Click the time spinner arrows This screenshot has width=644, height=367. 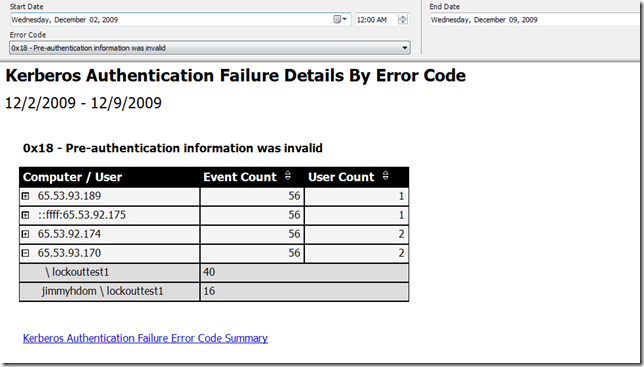click(403, 19)
